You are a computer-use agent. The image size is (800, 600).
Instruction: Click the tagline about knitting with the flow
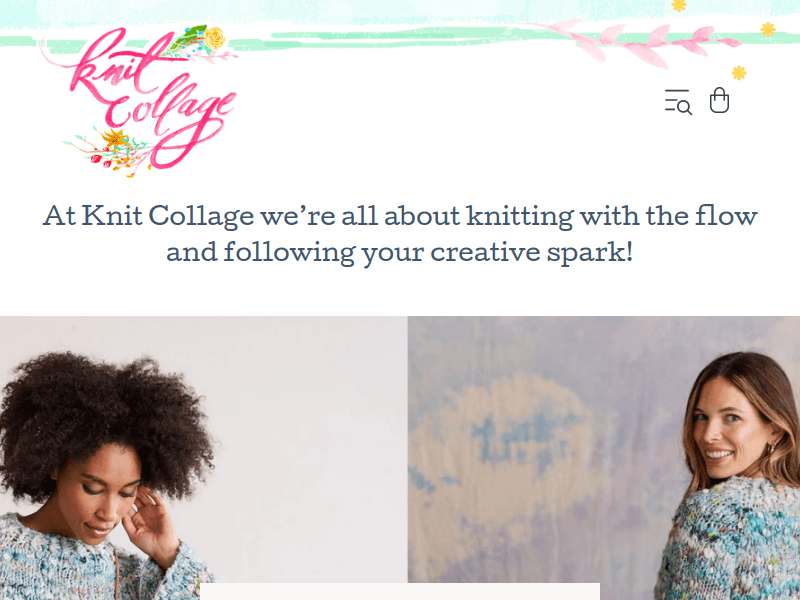[400, 215]
